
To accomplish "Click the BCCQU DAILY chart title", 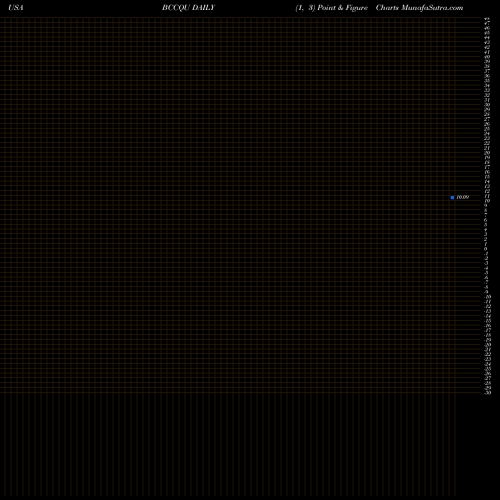I will (188, 8).
